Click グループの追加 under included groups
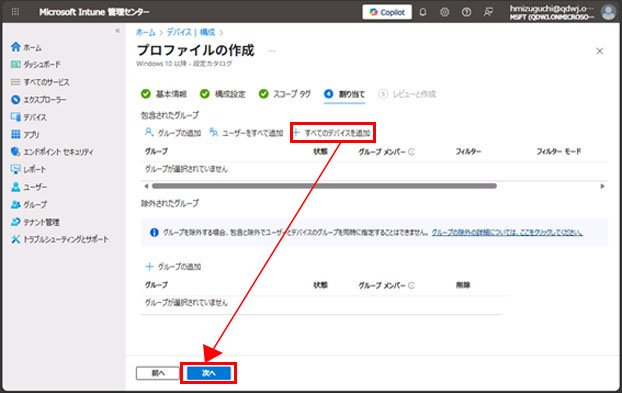This screenshot has width=622, height=393. point(173,133)
